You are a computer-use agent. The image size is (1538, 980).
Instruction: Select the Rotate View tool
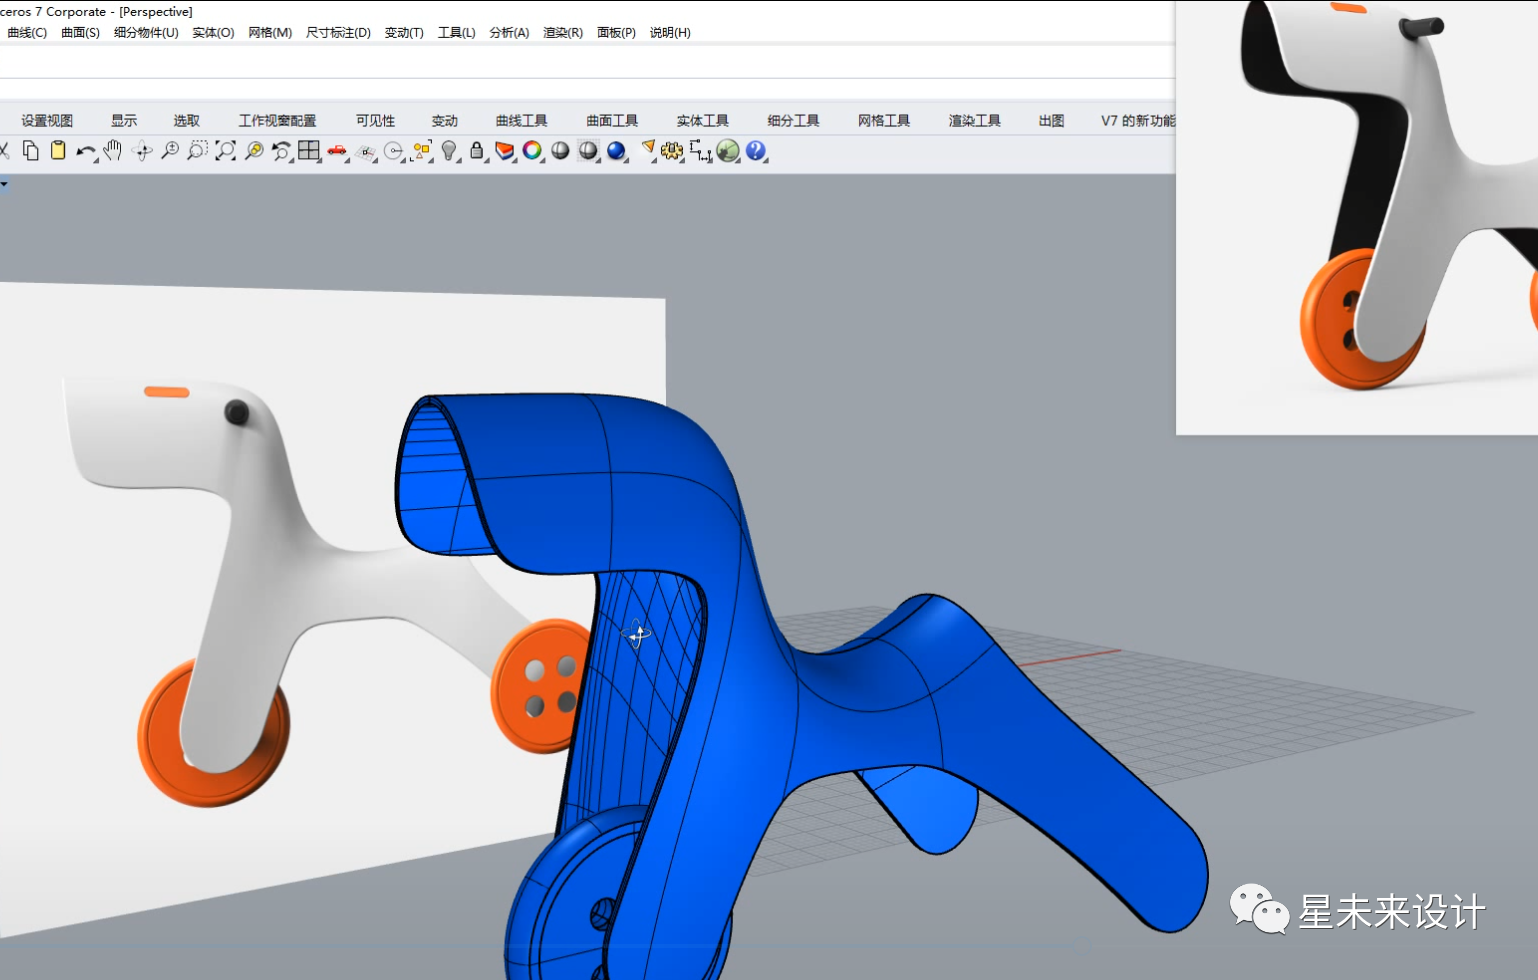[142, 151]
